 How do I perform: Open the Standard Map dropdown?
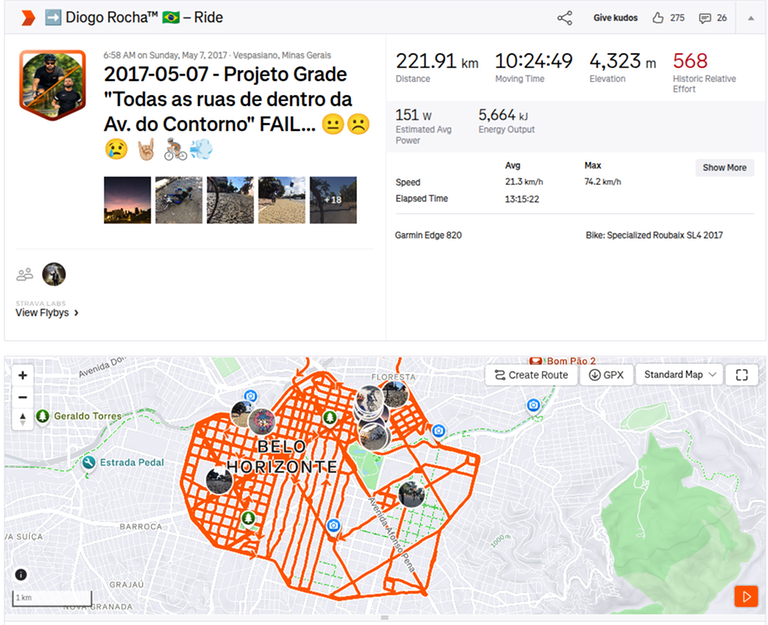(679, 375)
